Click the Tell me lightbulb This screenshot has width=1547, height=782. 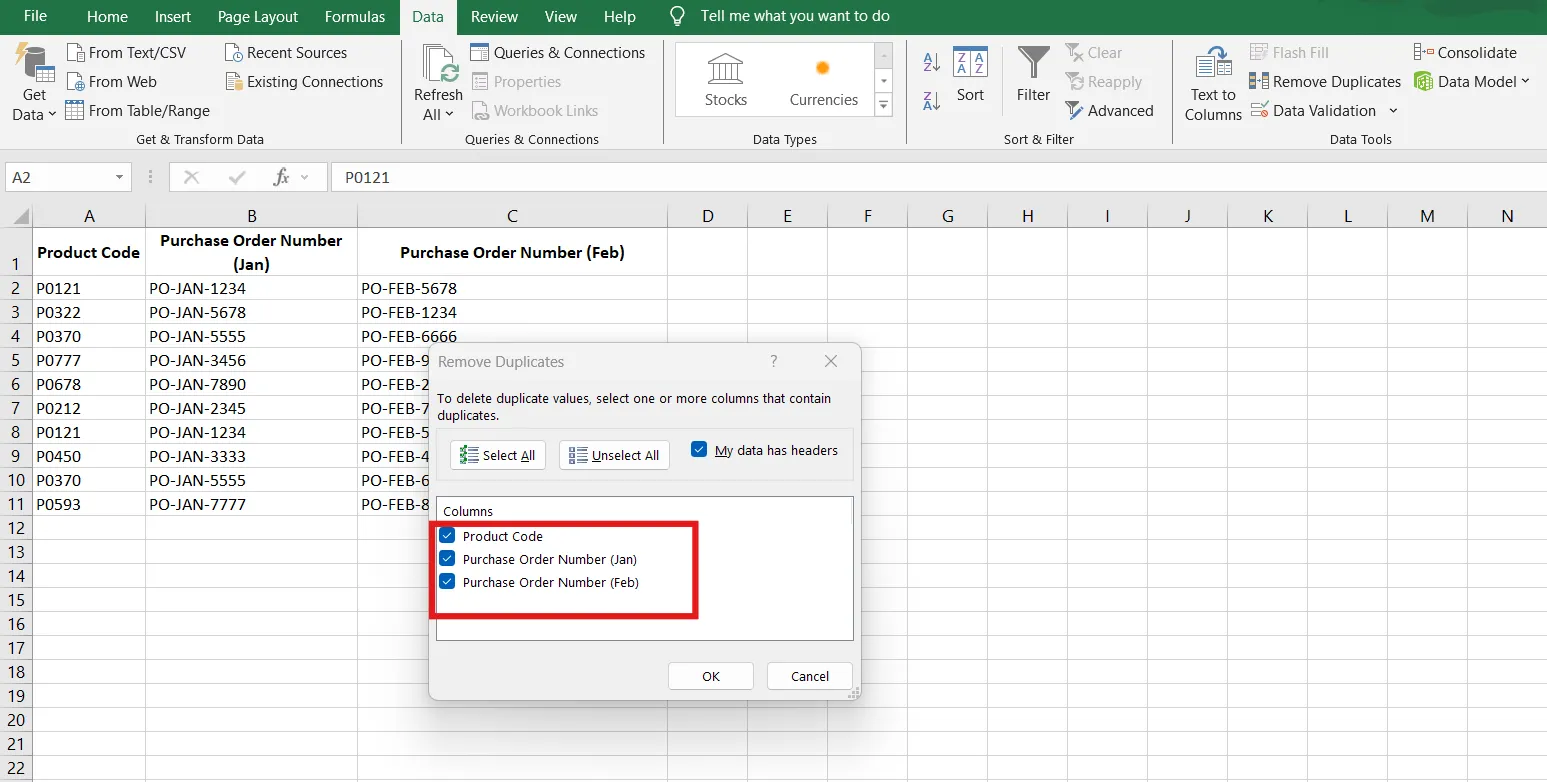(677, 16)
